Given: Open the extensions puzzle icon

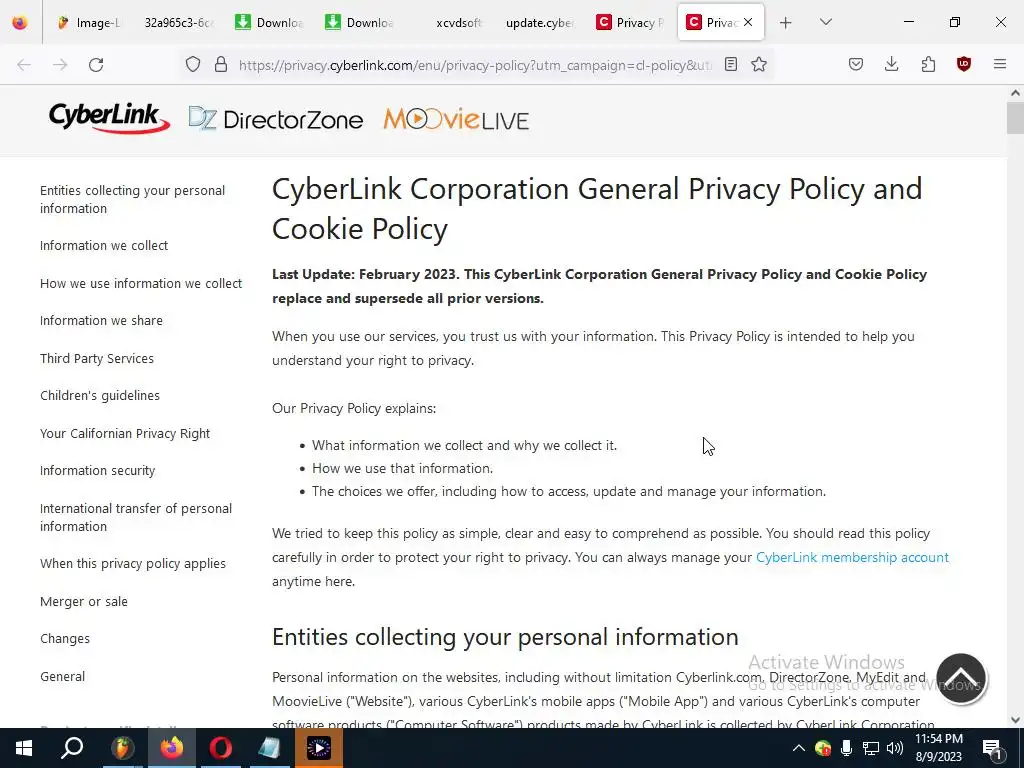Looking at the screenshot, I should point(928,64).
